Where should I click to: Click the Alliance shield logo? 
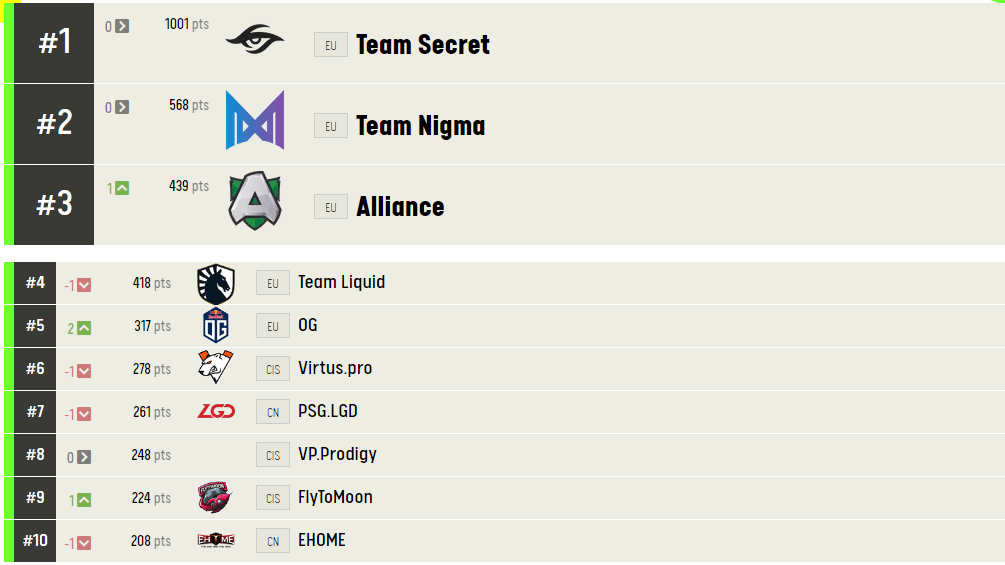[255, 201]
